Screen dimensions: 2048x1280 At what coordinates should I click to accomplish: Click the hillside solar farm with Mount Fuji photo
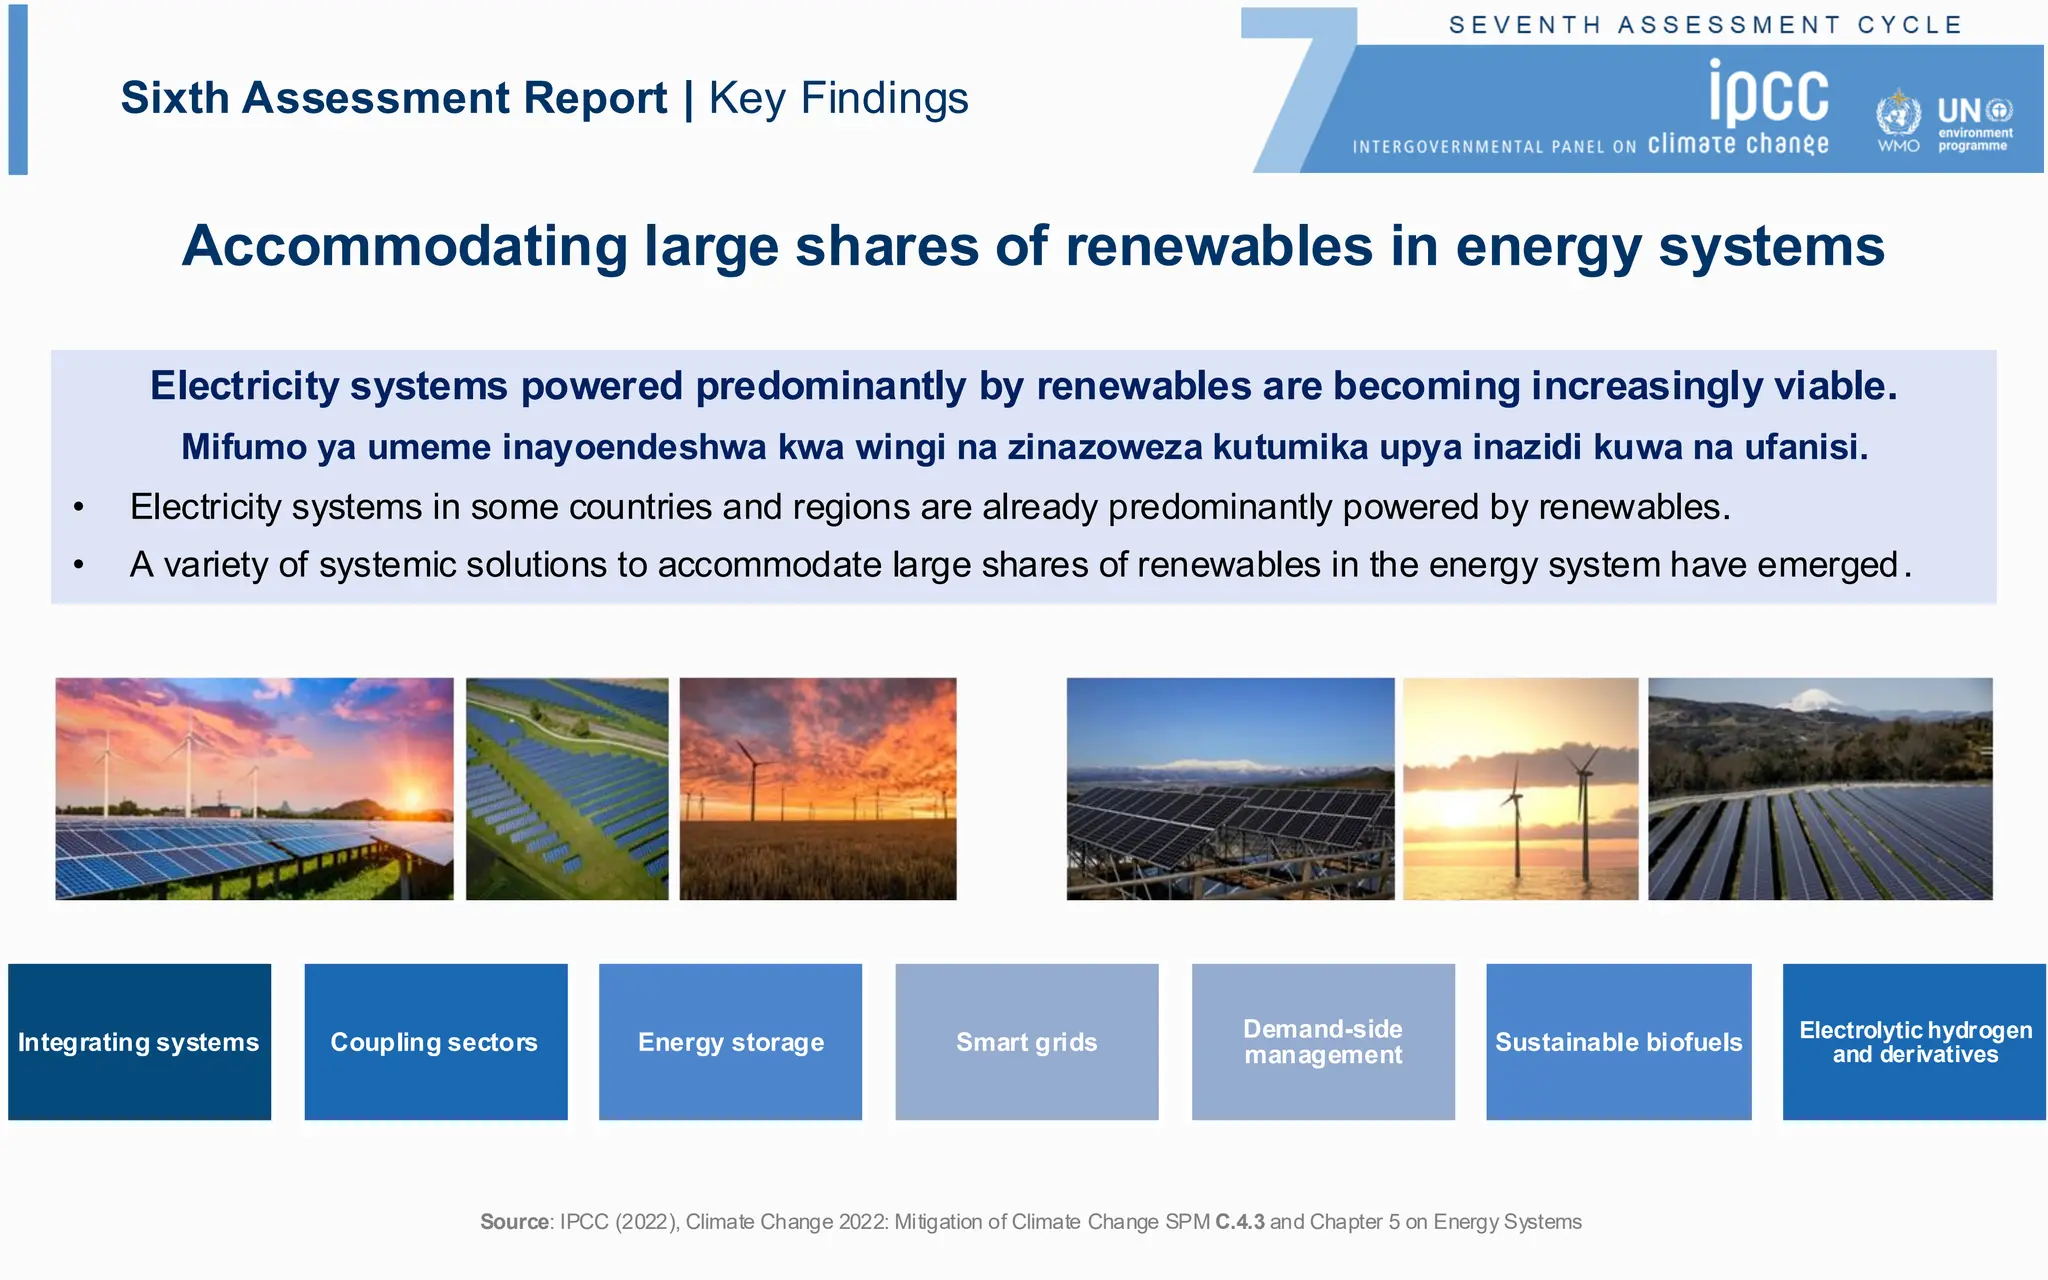pyautogui.click(x=1820, y=788)
